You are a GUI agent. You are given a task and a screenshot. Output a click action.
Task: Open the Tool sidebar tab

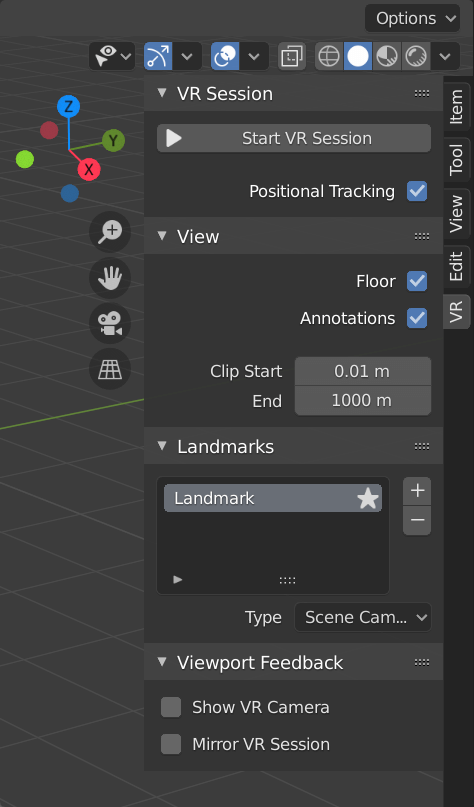pyautogui.click(x=456, y=160)
